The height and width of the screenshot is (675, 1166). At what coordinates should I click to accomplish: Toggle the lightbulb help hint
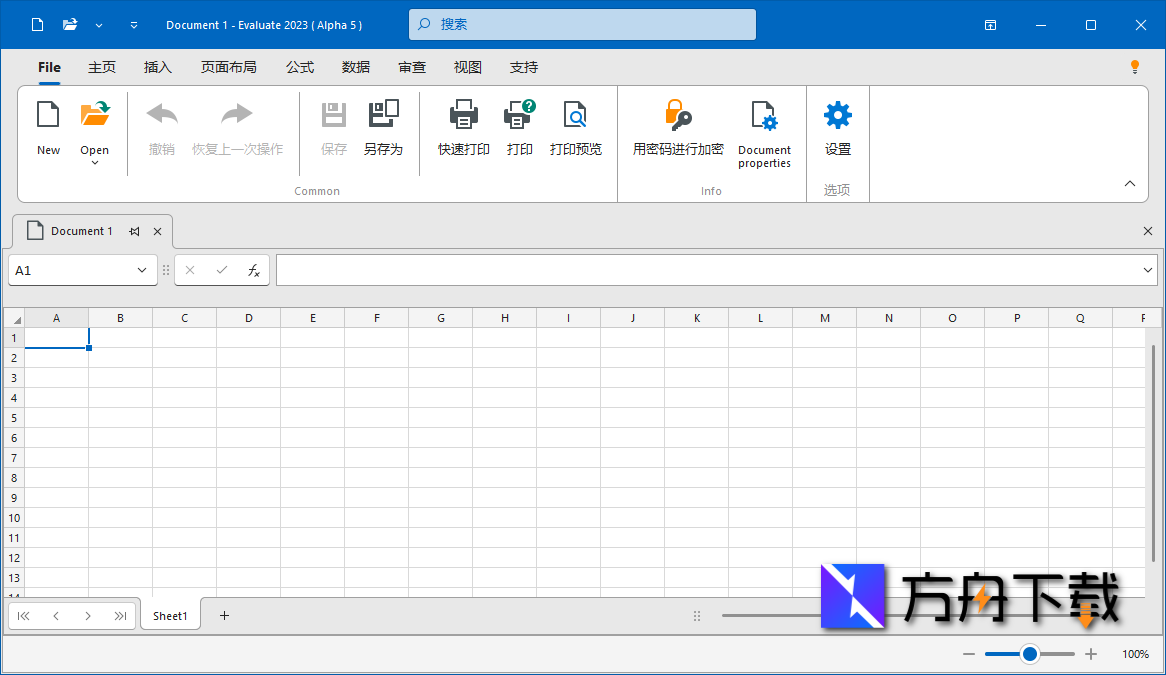point(1135,66)
